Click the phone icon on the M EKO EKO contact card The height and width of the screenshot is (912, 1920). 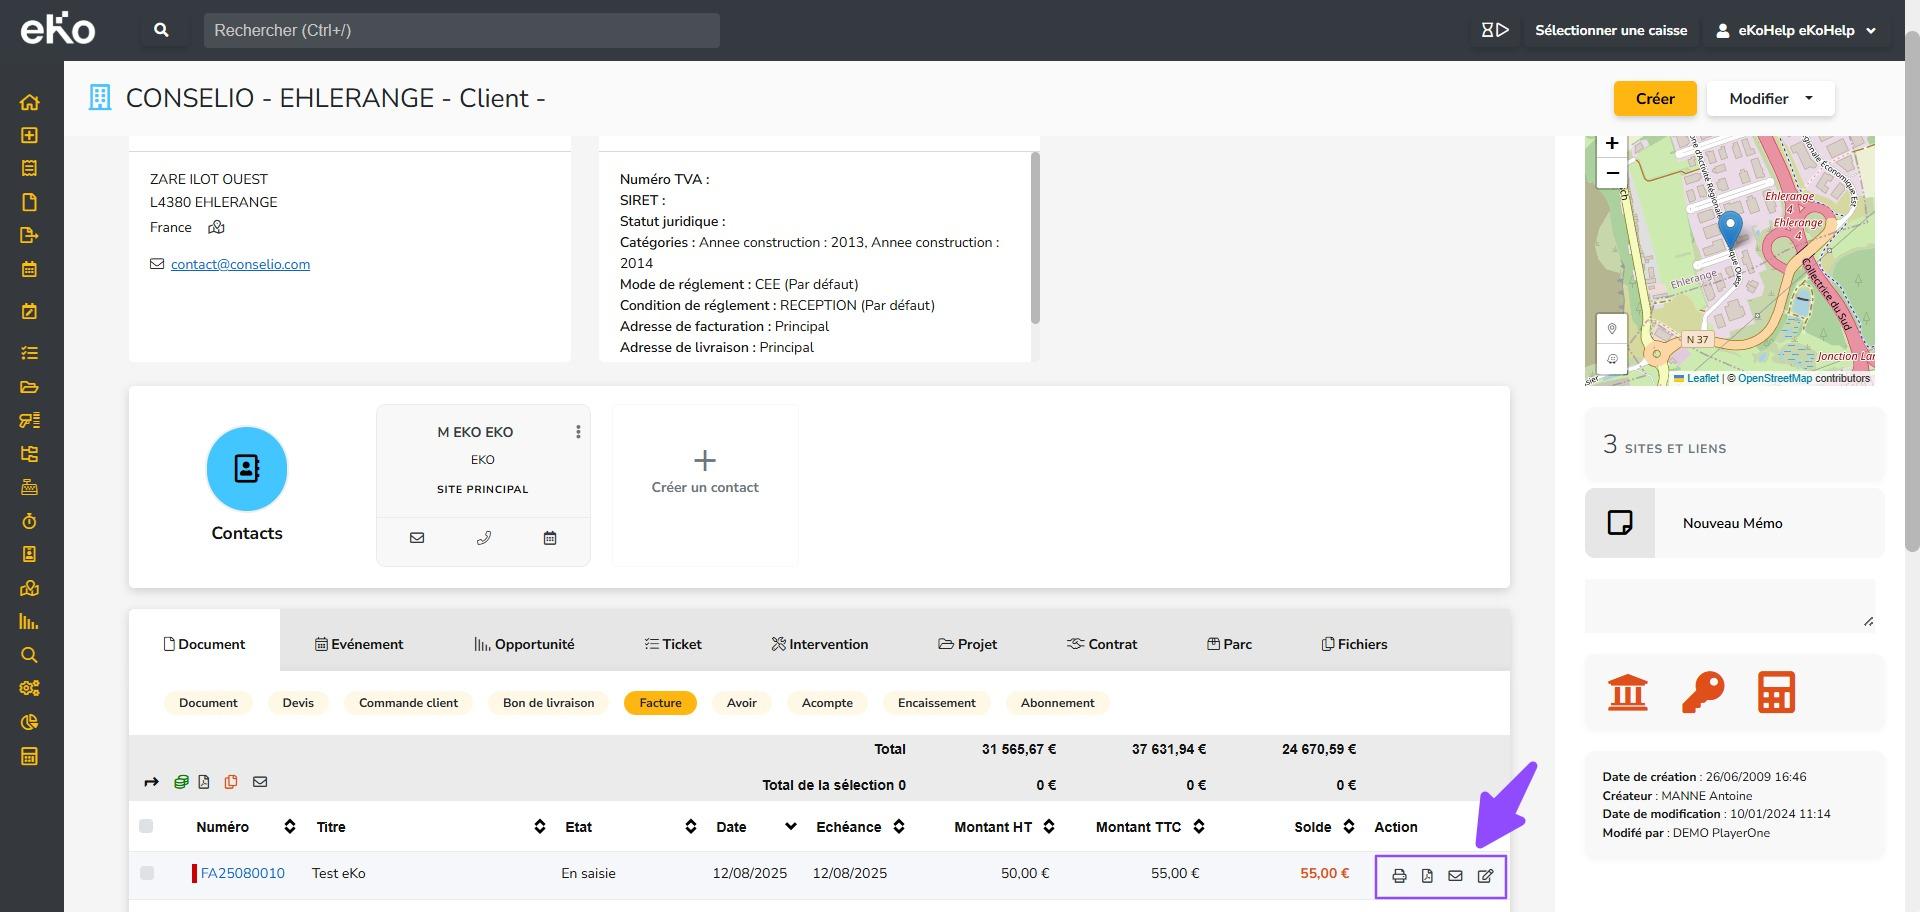point(483,538)
